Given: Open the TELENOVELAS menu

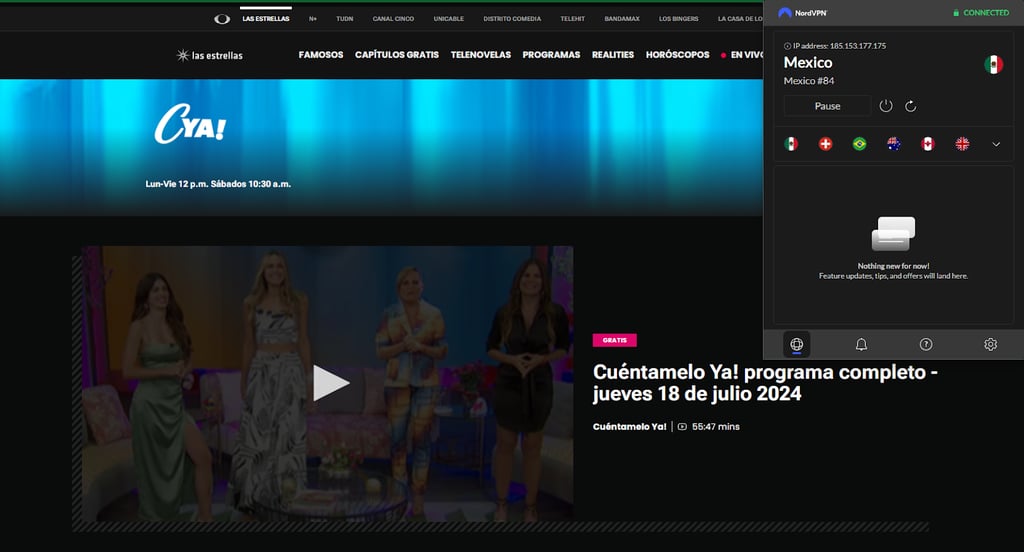Looking at the screenshot, I should point(481,55).
